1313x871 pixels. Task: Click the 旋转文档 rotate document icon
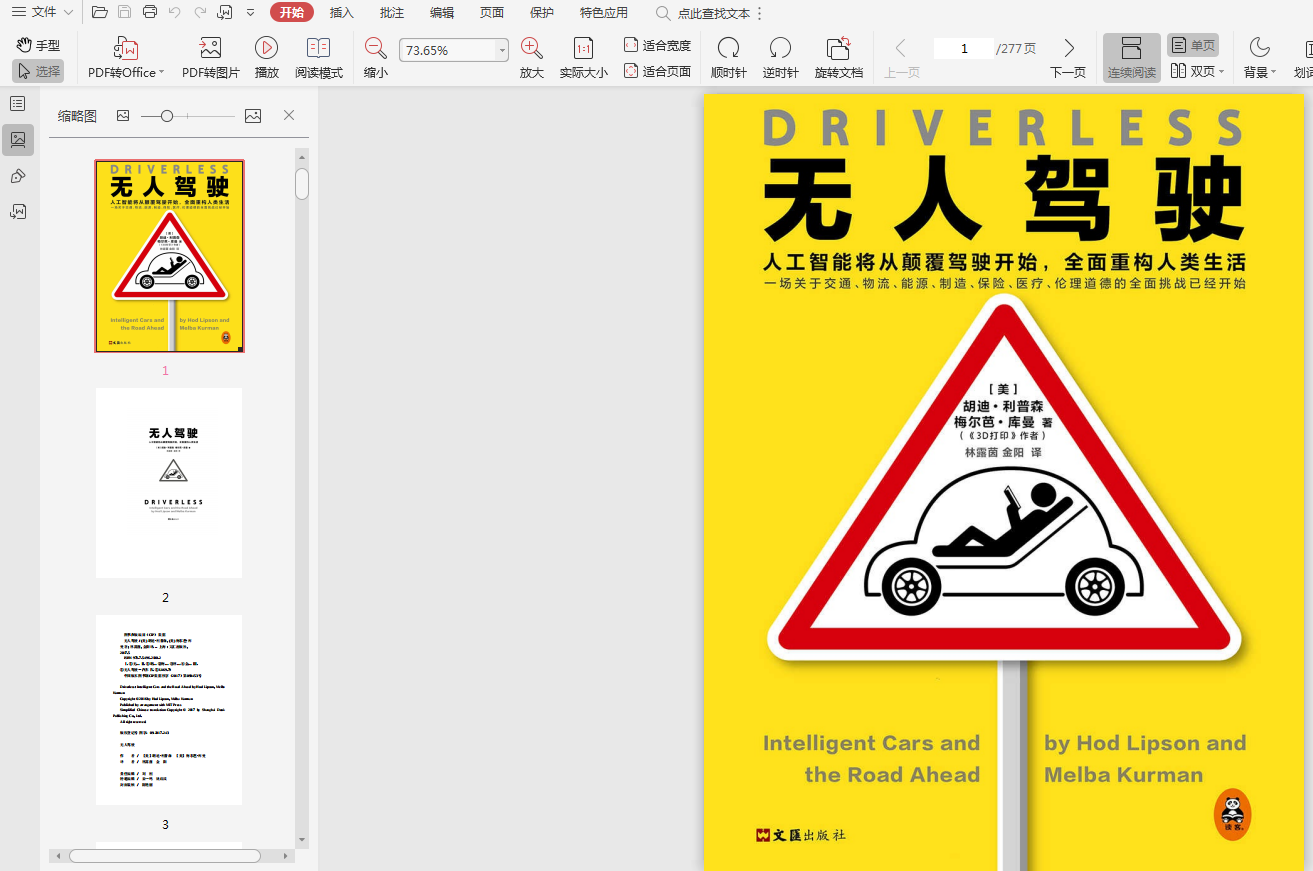click(x=839, y=48)
